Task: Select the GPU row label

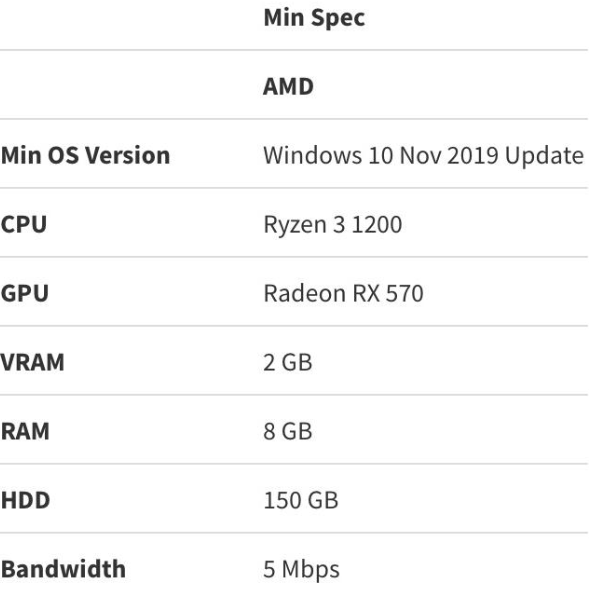Action: [25, 294]
